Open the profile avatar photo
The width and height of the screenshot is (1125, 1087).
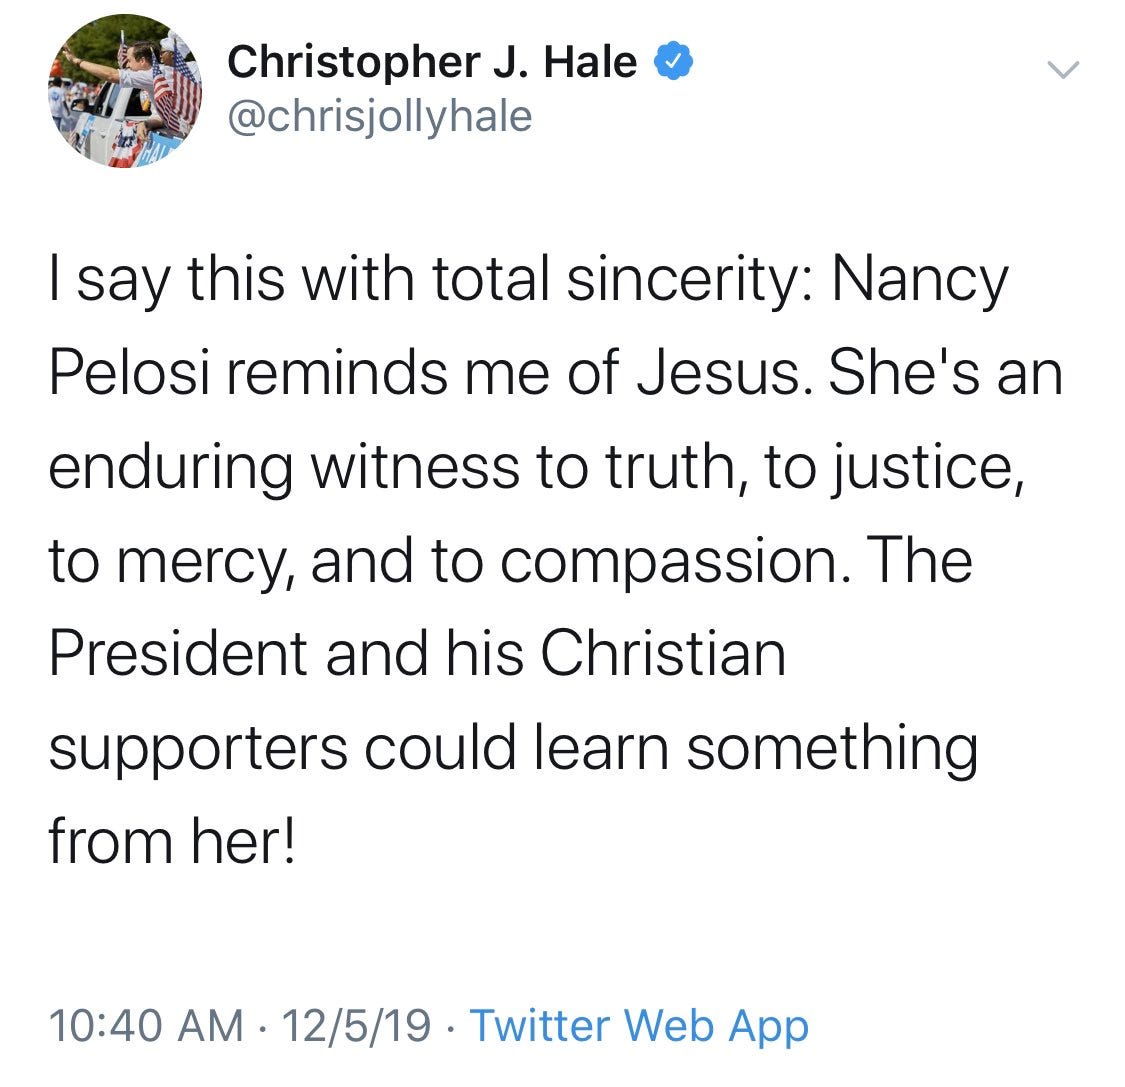tap(125, 91)
